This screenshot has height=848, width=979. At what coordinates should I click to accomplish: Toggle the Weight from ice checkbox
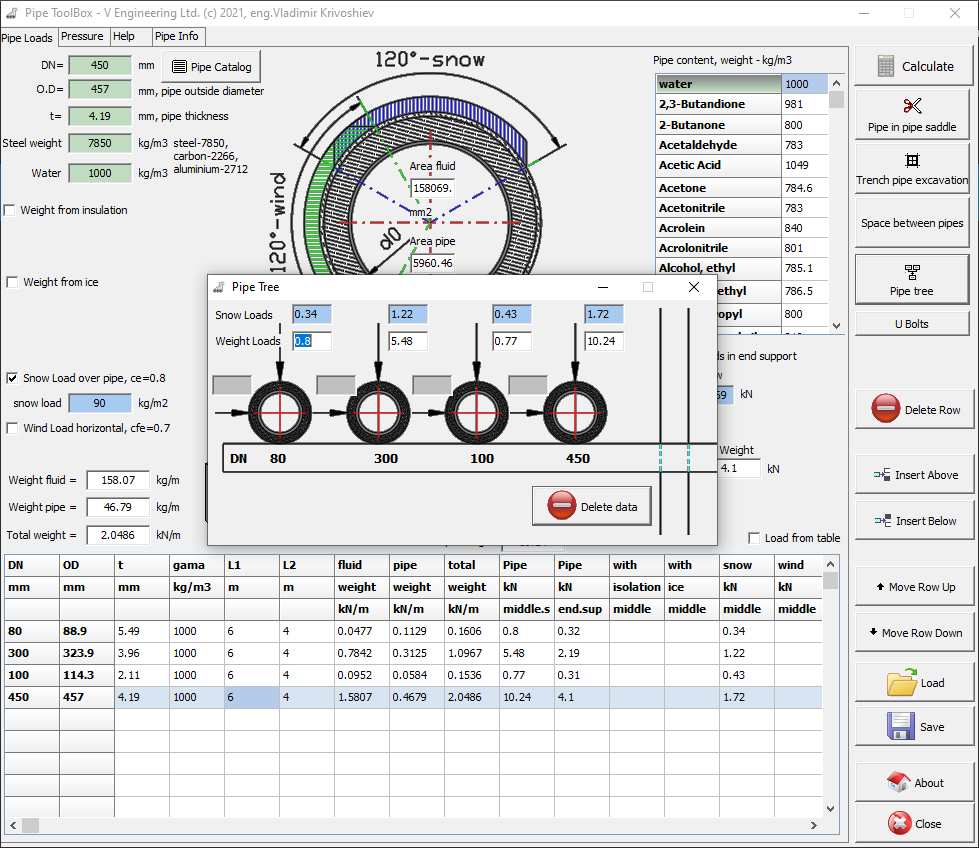(x=12, y=282)
